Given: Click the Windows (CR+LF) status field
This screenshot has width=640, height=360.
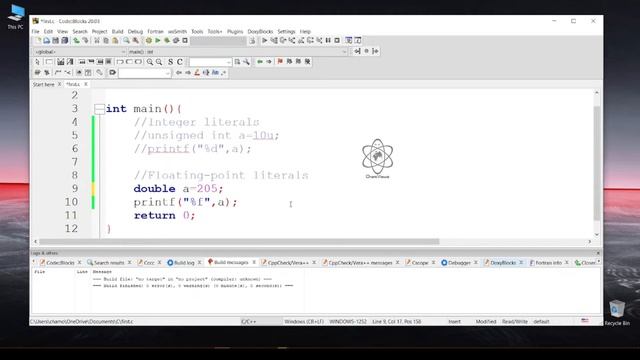Looking at the screenshot, I should pos(304,322).
